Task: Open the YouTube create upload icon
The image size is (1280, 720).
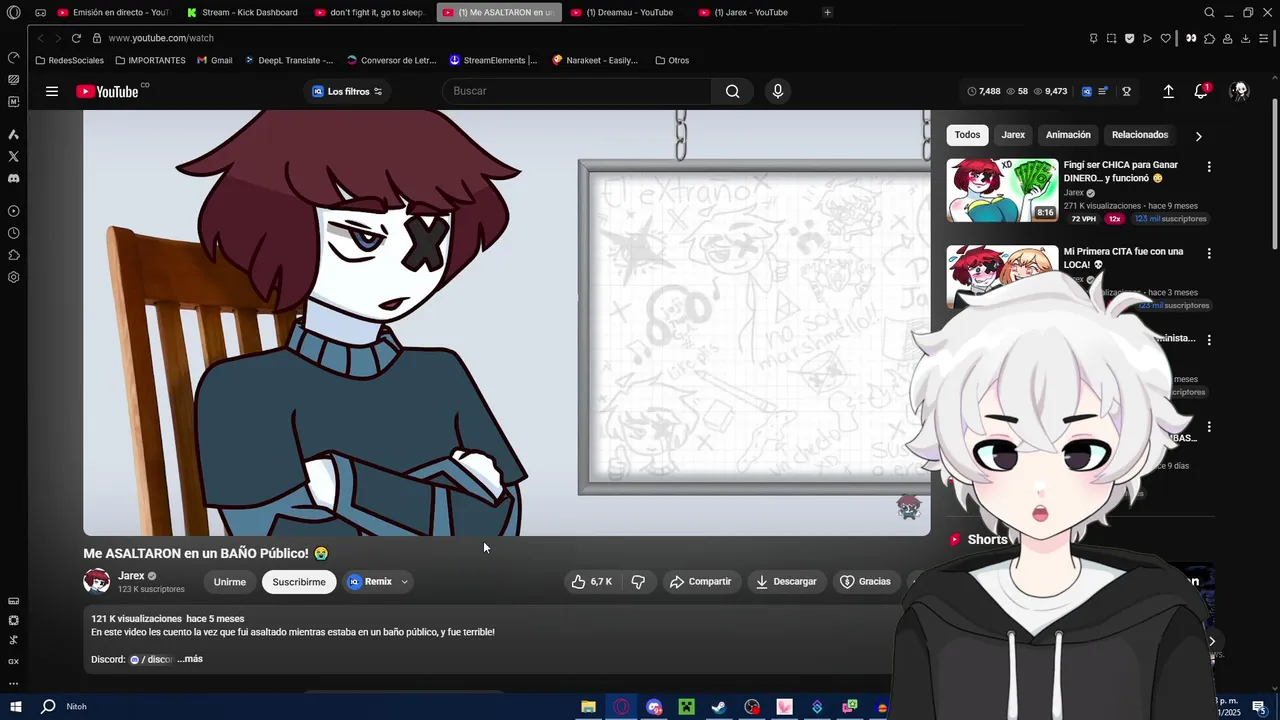Action: click(1168, 91)
